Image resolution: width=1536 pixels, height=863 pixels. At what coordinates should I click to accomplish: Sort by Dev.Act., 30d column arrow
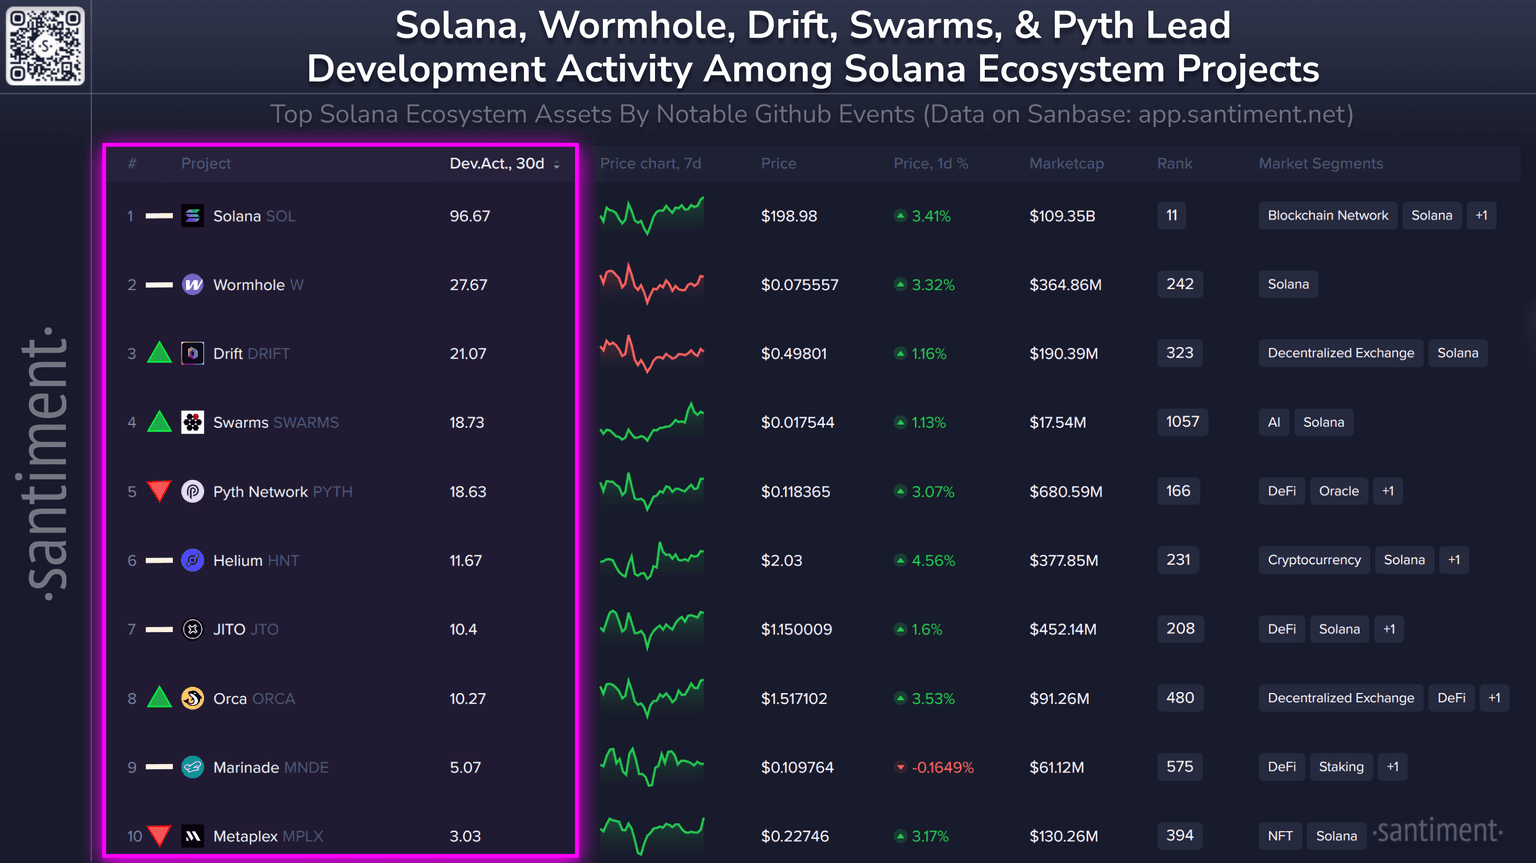click(x=557, y=165)
